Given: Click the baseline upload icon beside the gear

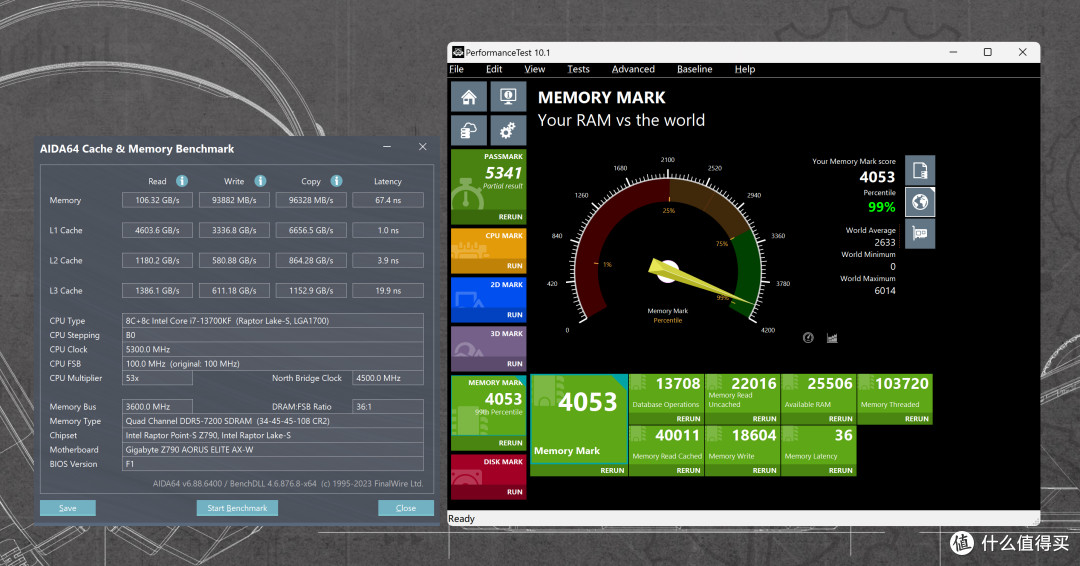Looking at the screenshot, I should click(469, 130).
